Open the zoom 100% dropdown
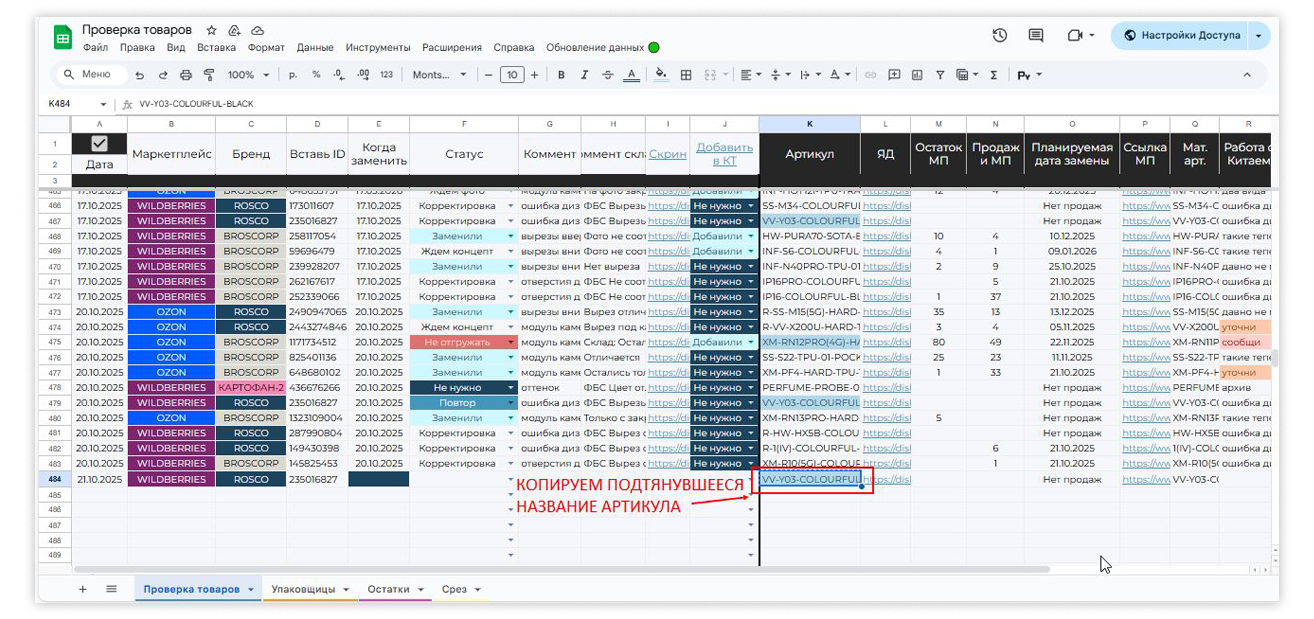Image resolution: width=1314 pixels, height=619 pixels. click(x=248, y=75)
